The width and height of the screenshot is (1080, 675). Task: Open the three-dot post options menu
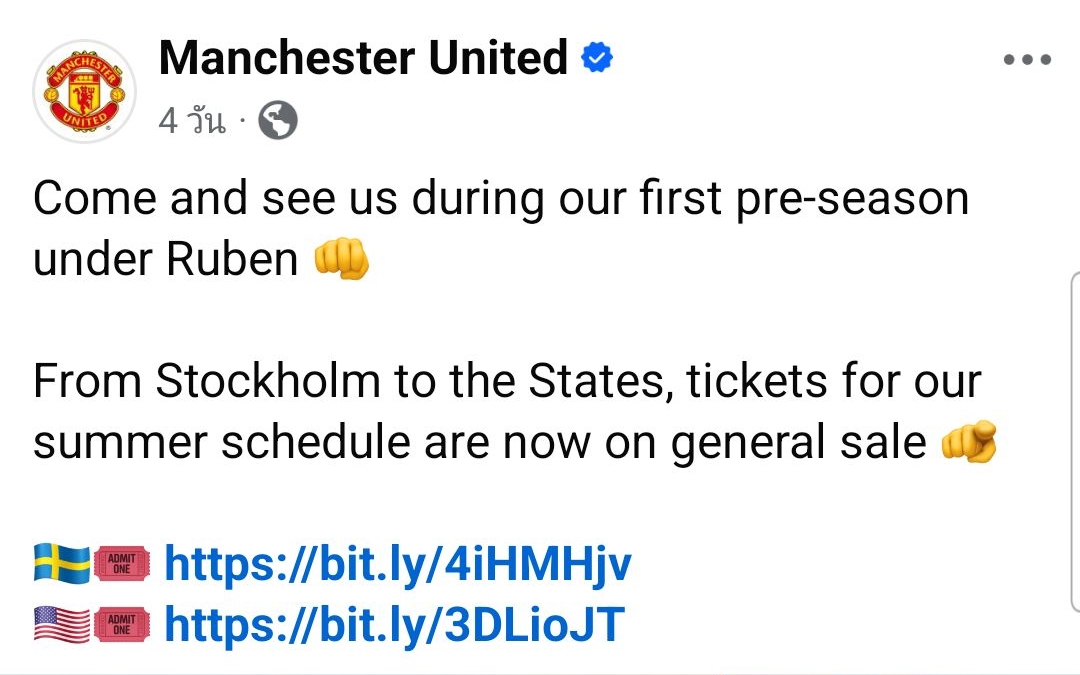click(1027, 59)
